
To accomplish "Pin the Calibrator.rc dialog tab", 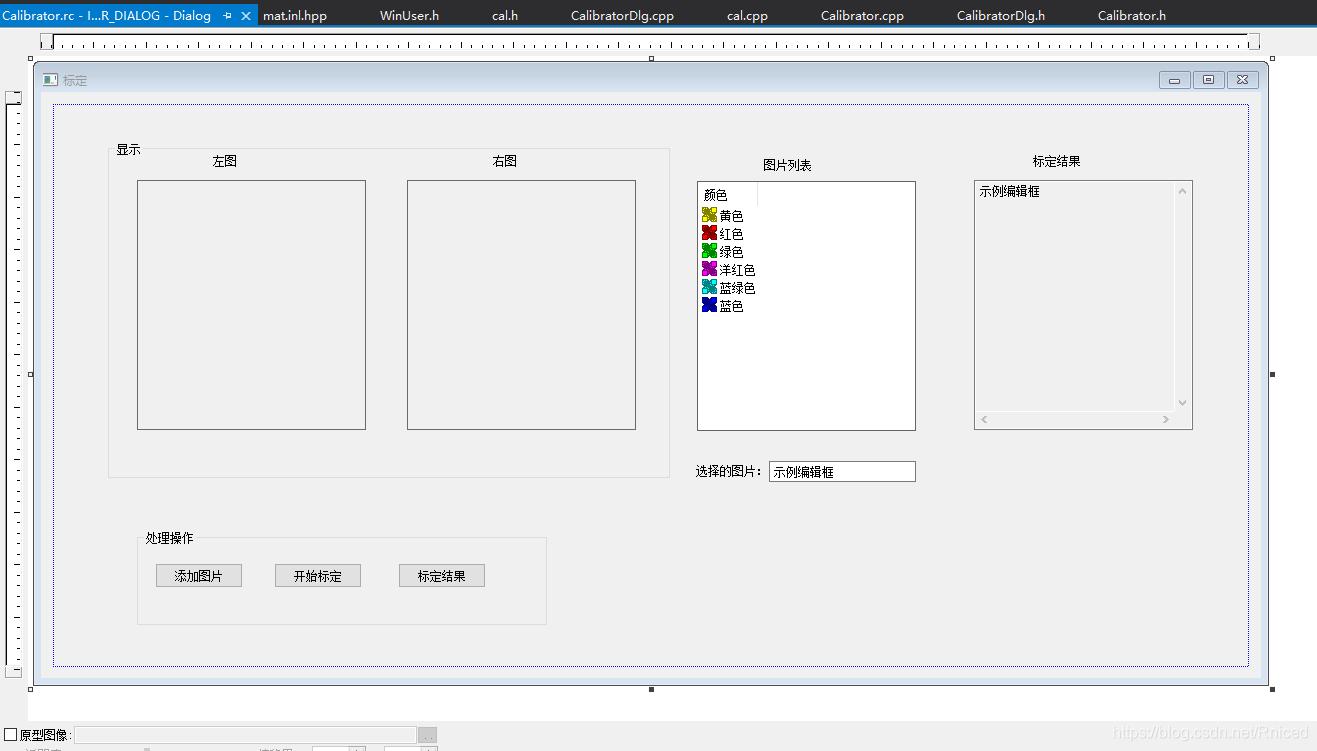I will coord(228,16).
